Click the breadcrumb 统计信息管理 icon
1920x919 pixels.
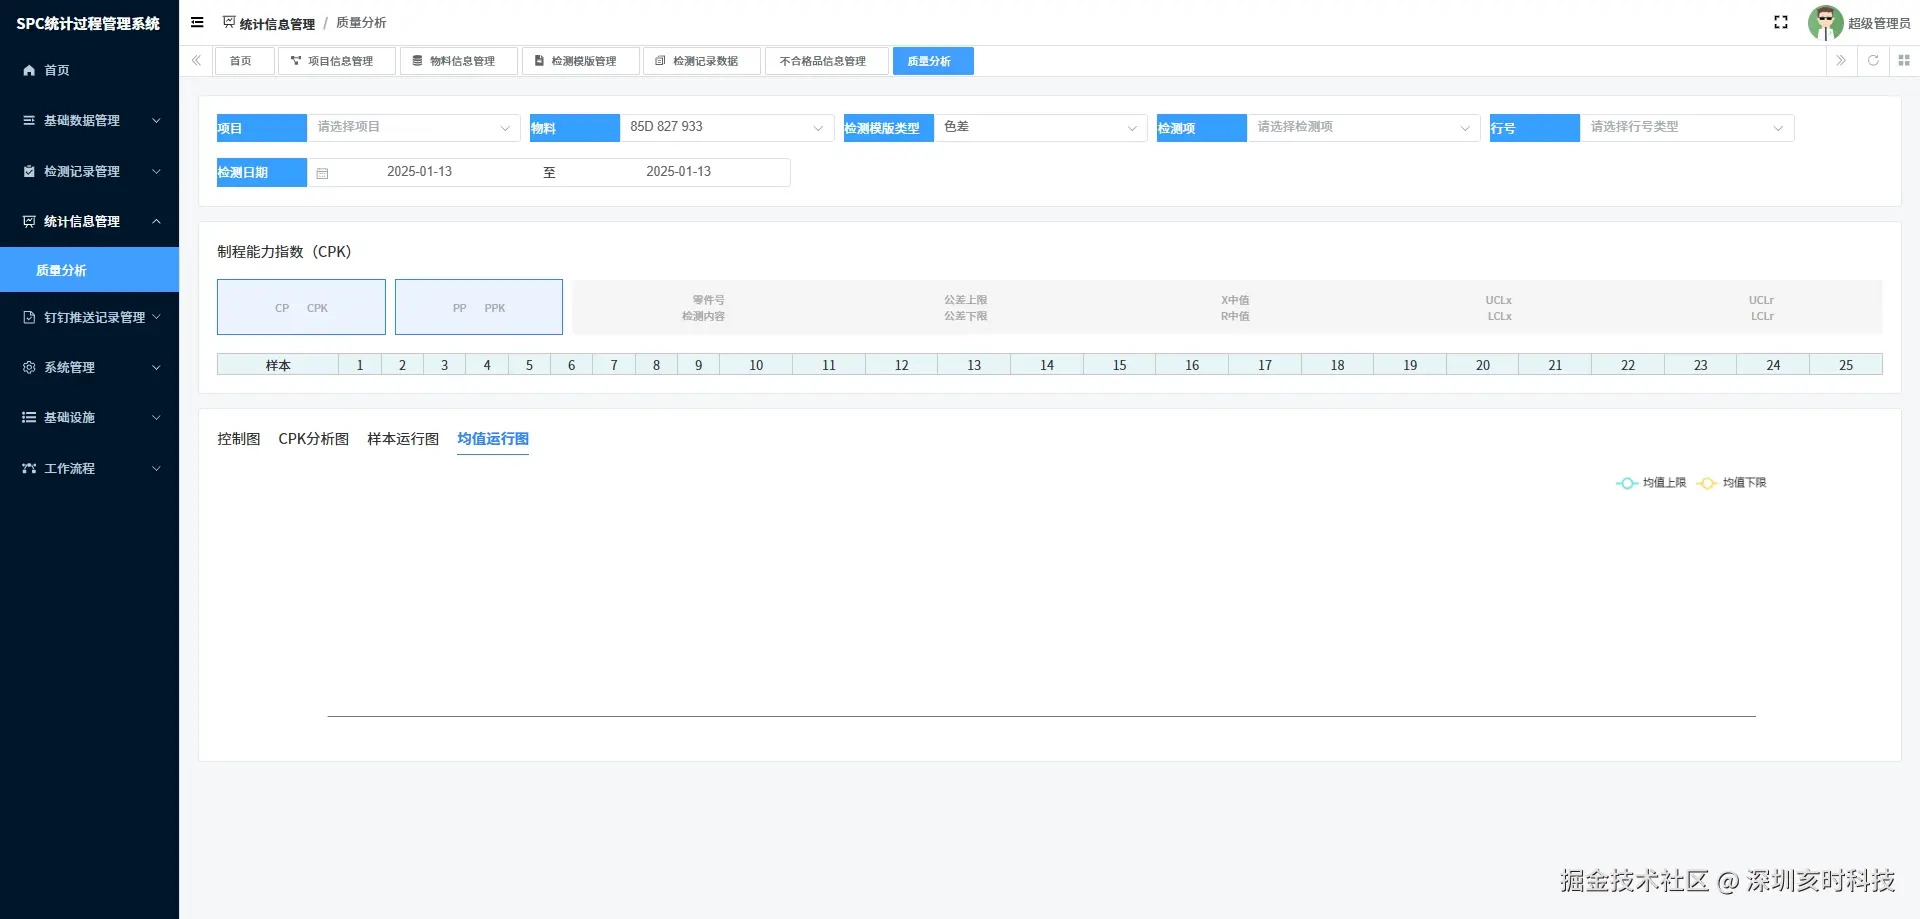click(229, 22)
